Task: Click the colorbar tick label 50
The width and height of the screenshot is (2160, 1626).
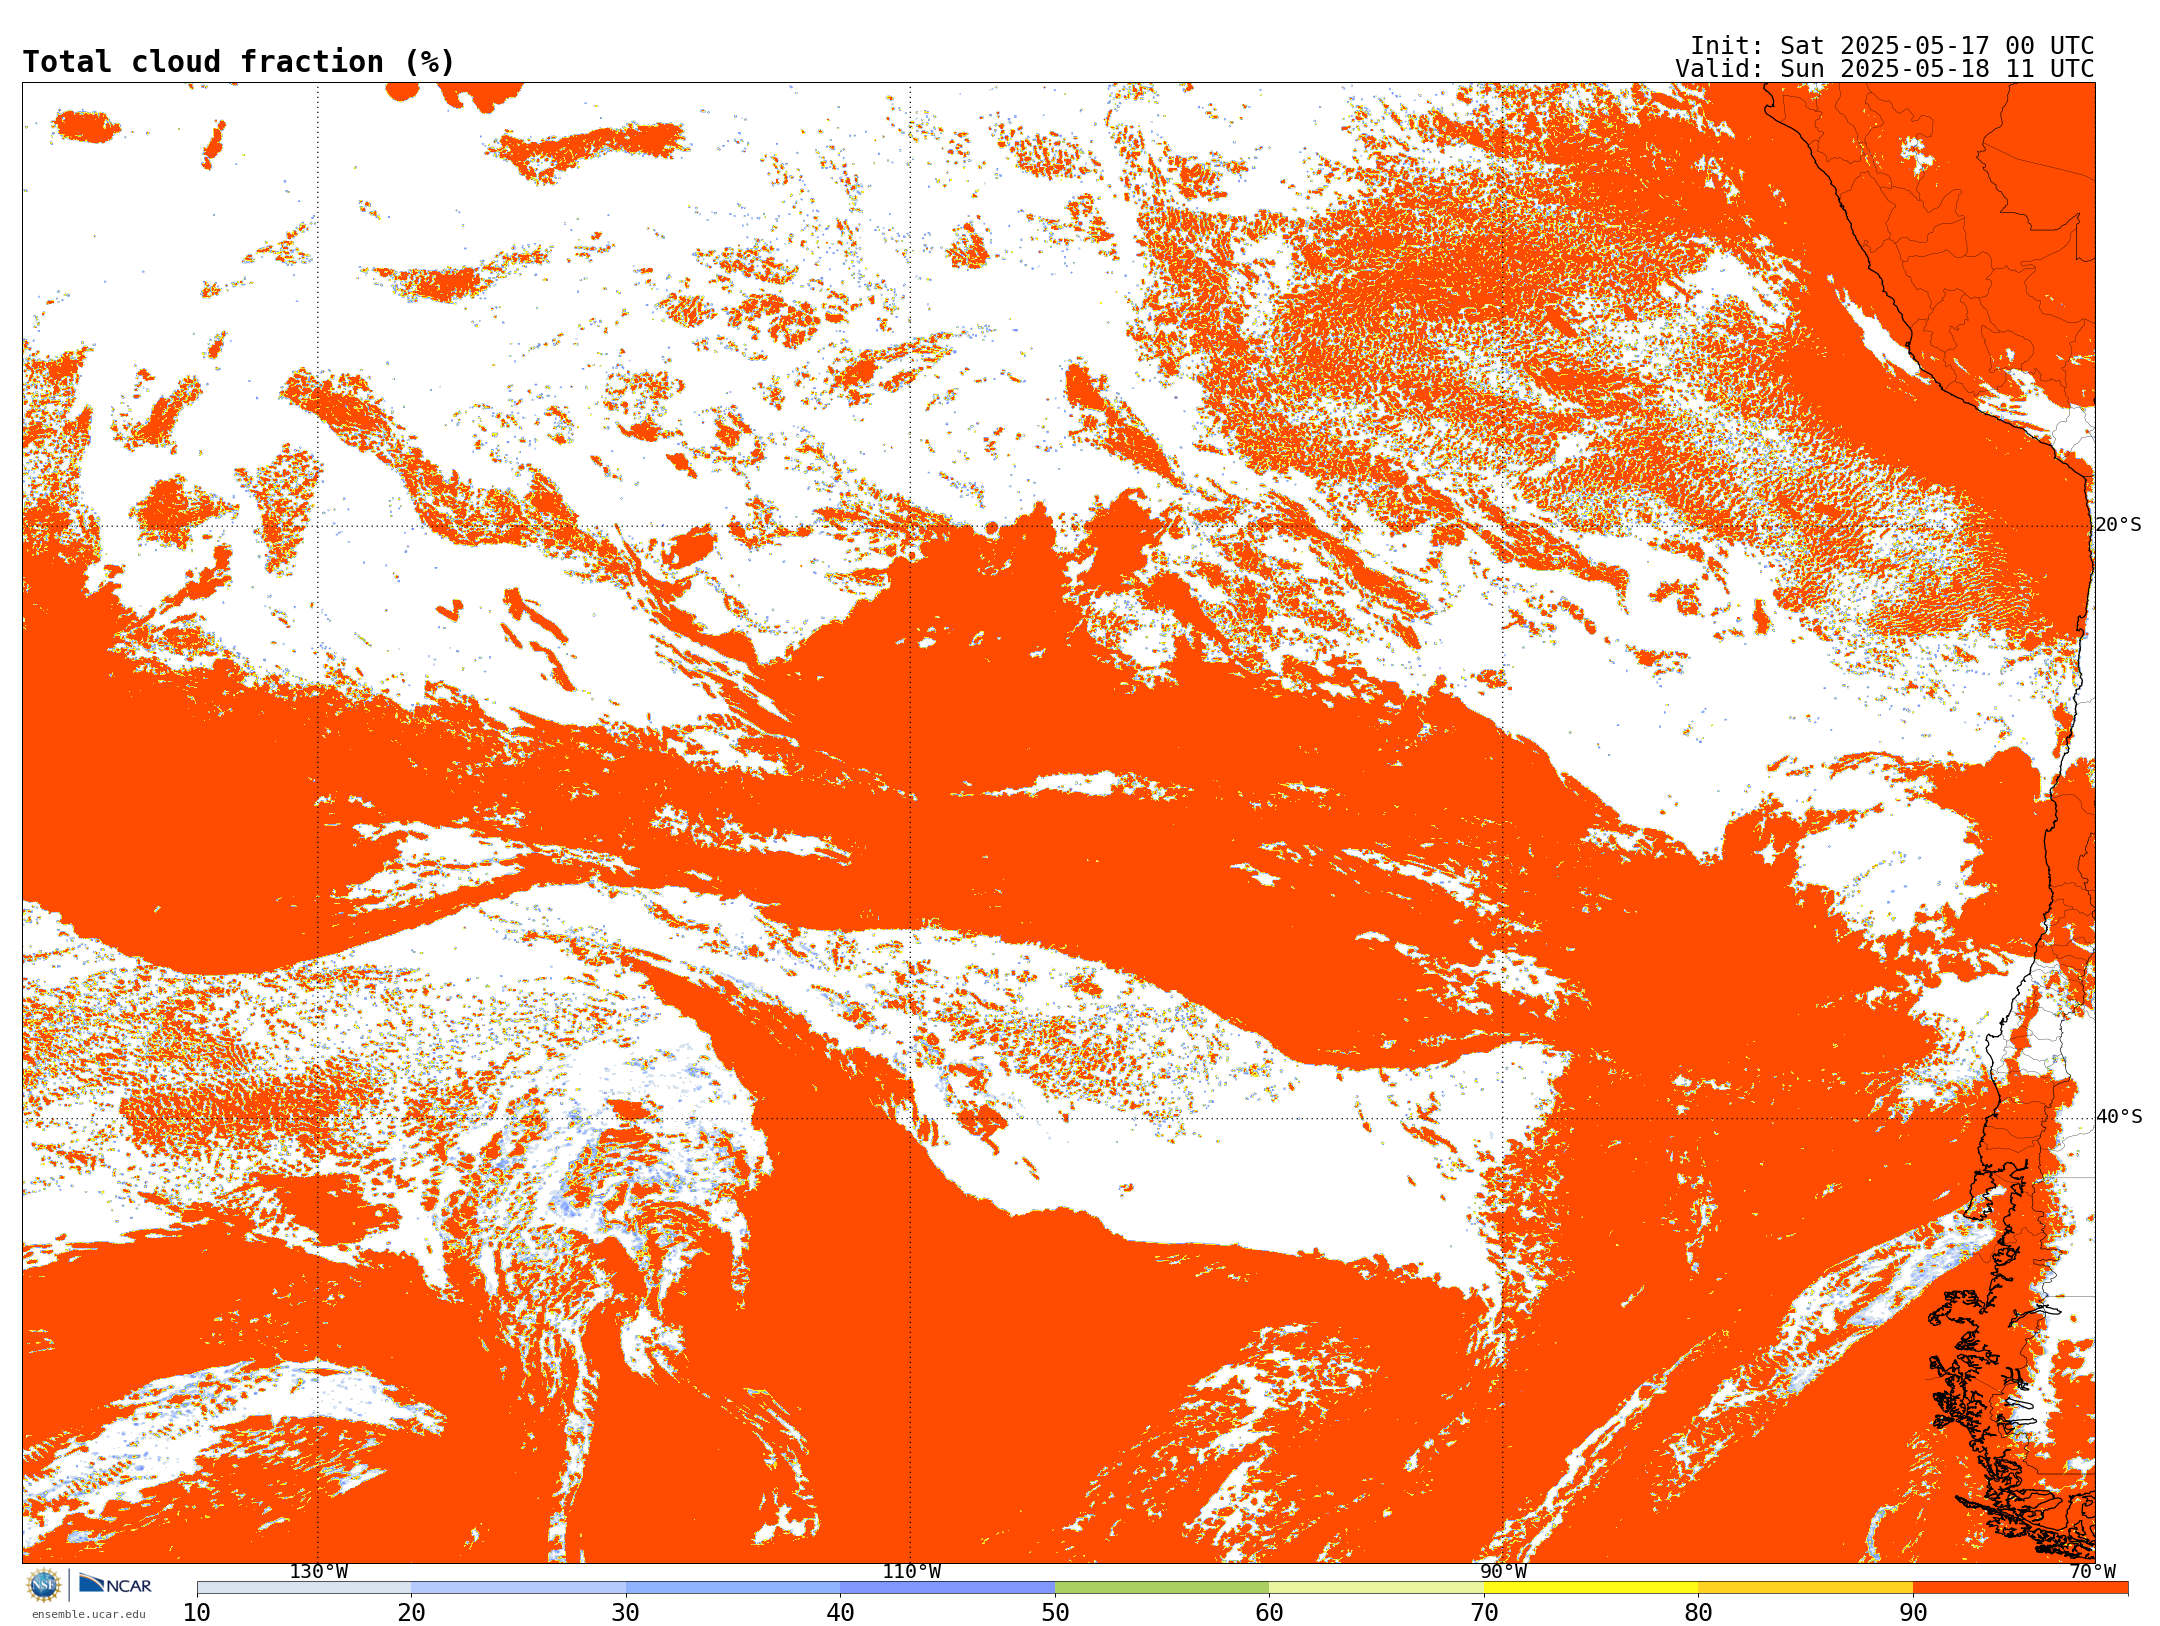Action: (x=1055, y=1613)
